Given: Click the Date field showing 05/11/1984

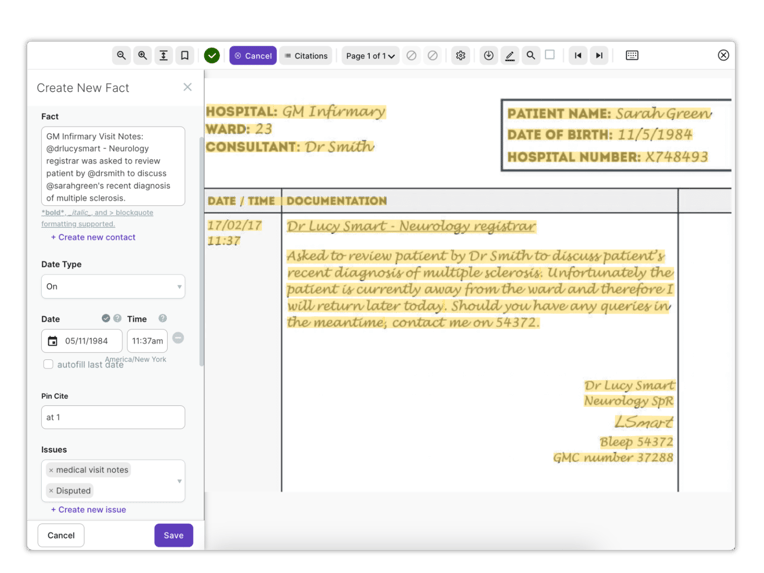Looking at the screenshot, I should pyautogui.click(x=82, y=341).
